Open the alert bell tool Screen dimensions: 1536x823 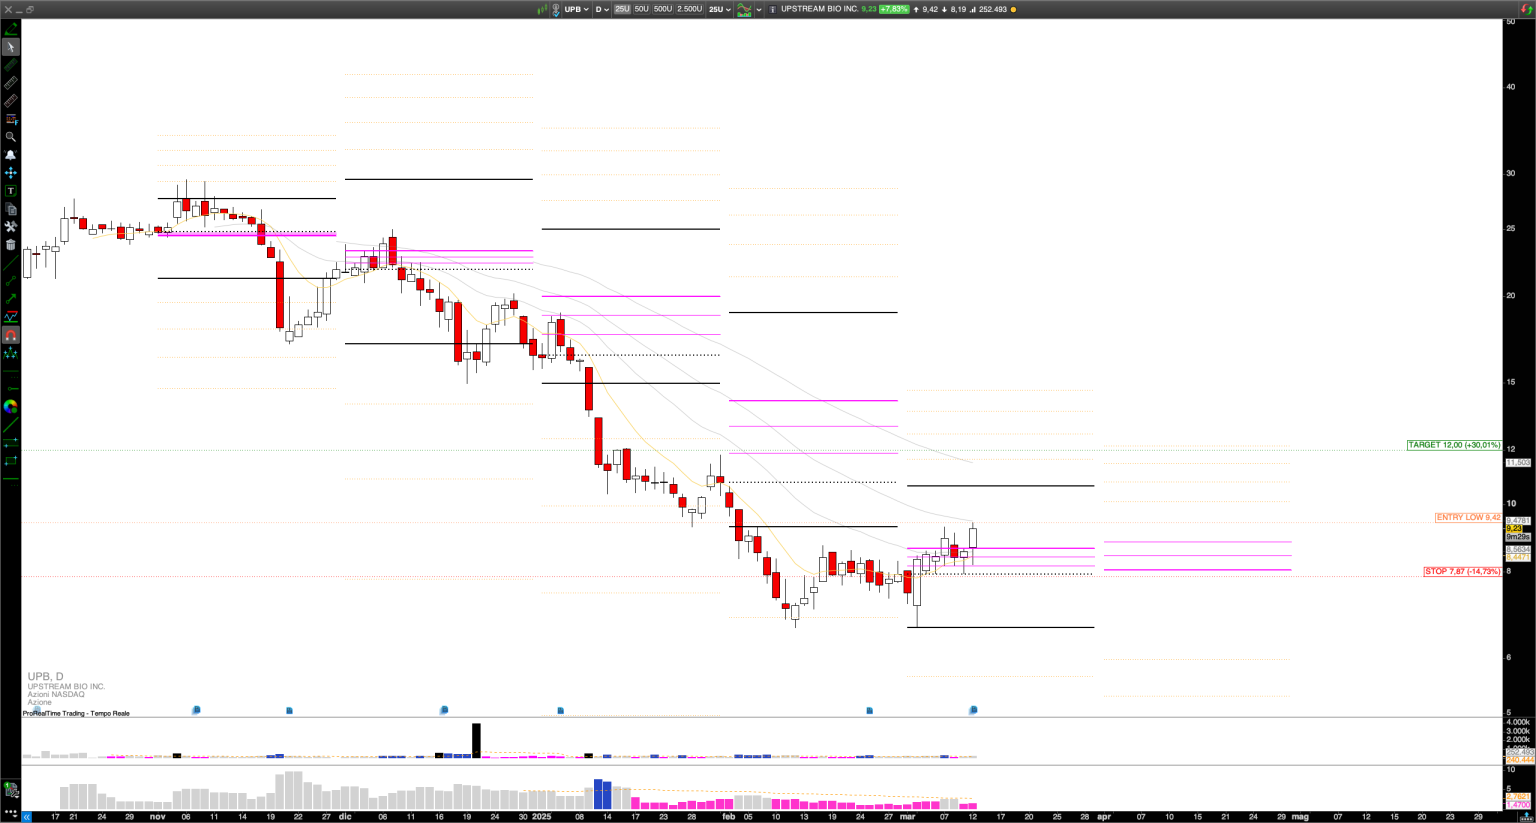pos(11,155)
